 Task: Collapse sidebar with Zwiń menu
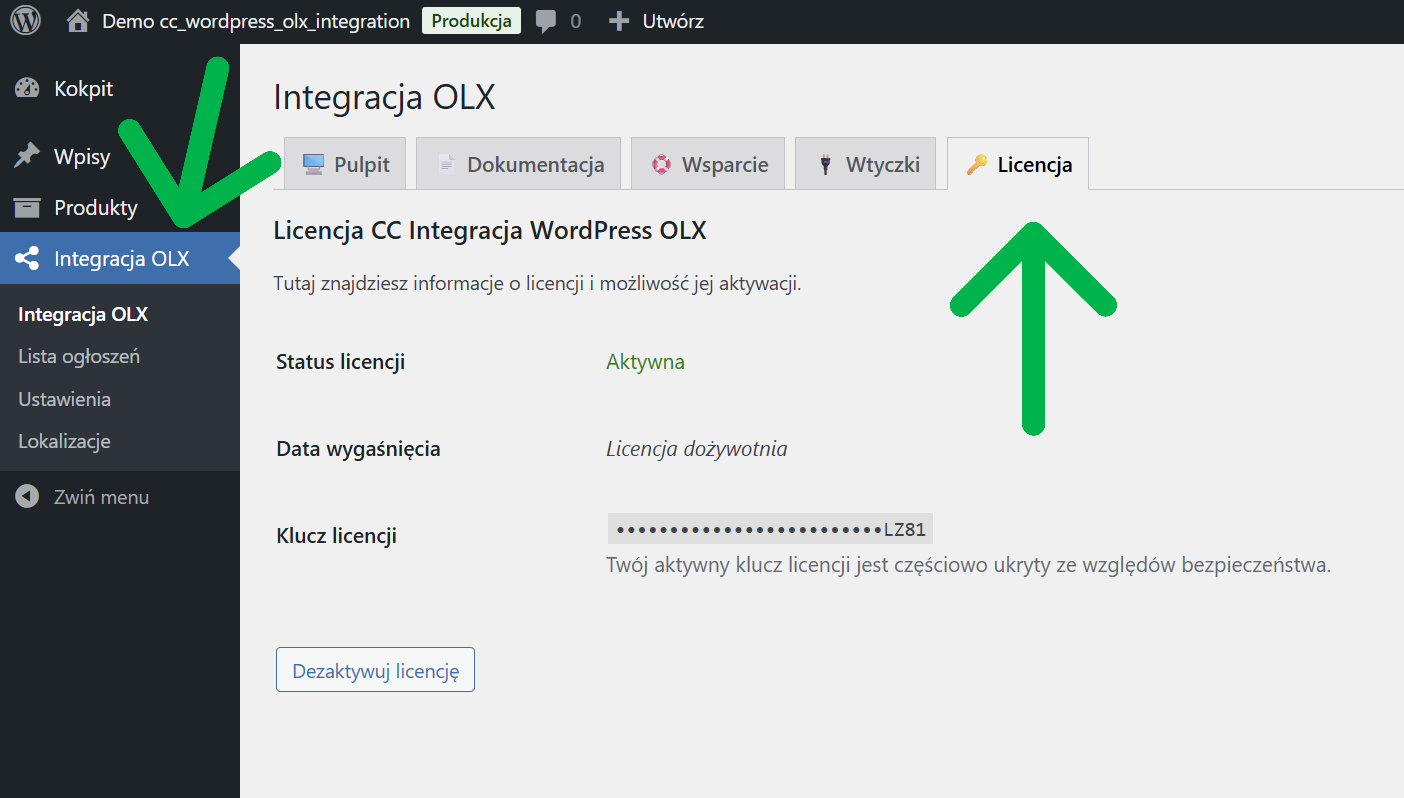pos(101,497)
